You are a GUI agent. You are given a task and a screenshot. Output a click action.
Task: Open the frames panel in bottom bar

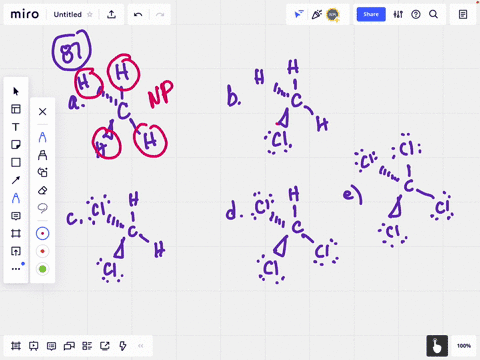(x=16, y=346)
